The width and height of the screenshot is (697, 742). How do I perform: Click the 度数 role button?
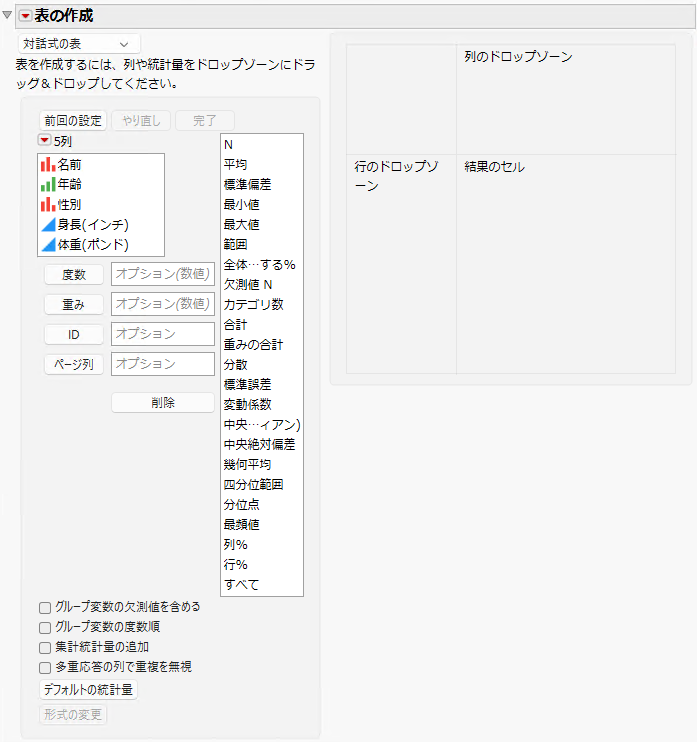click(74, 274)
